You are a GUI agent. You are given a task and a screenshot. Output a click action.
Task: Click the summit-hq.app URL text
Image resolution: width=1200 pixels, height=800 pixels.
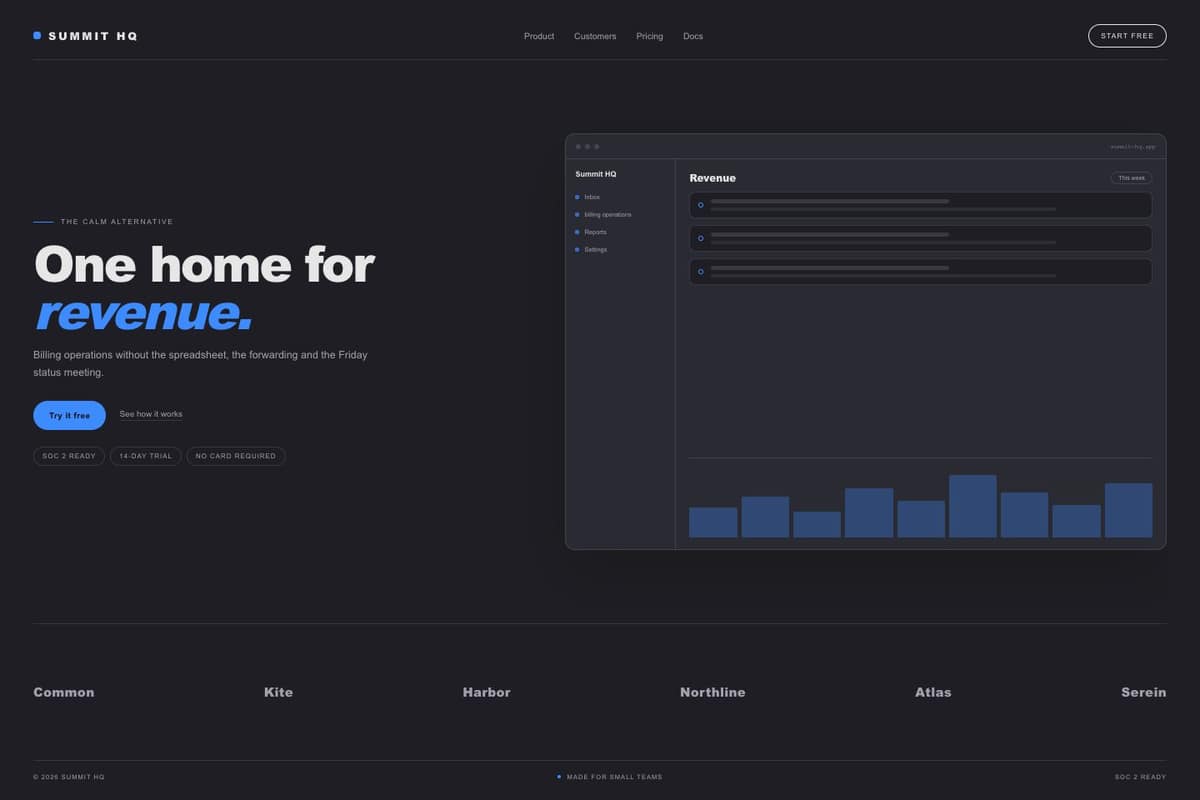click(x=1132, y=146)
